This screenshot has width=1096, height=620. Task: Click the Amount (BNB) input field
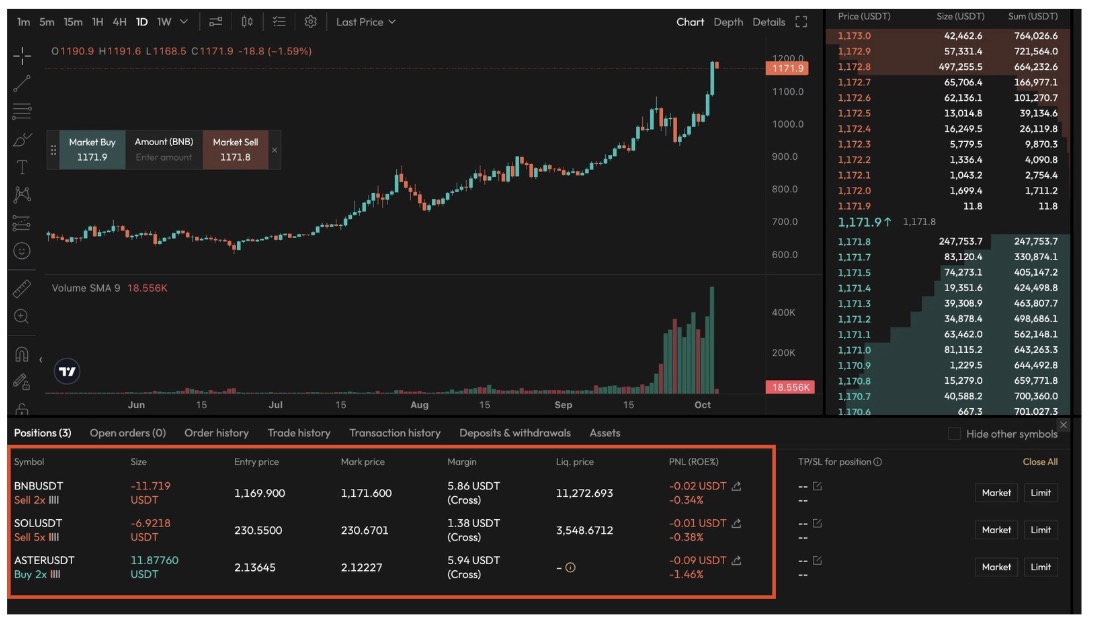[164, 157]
